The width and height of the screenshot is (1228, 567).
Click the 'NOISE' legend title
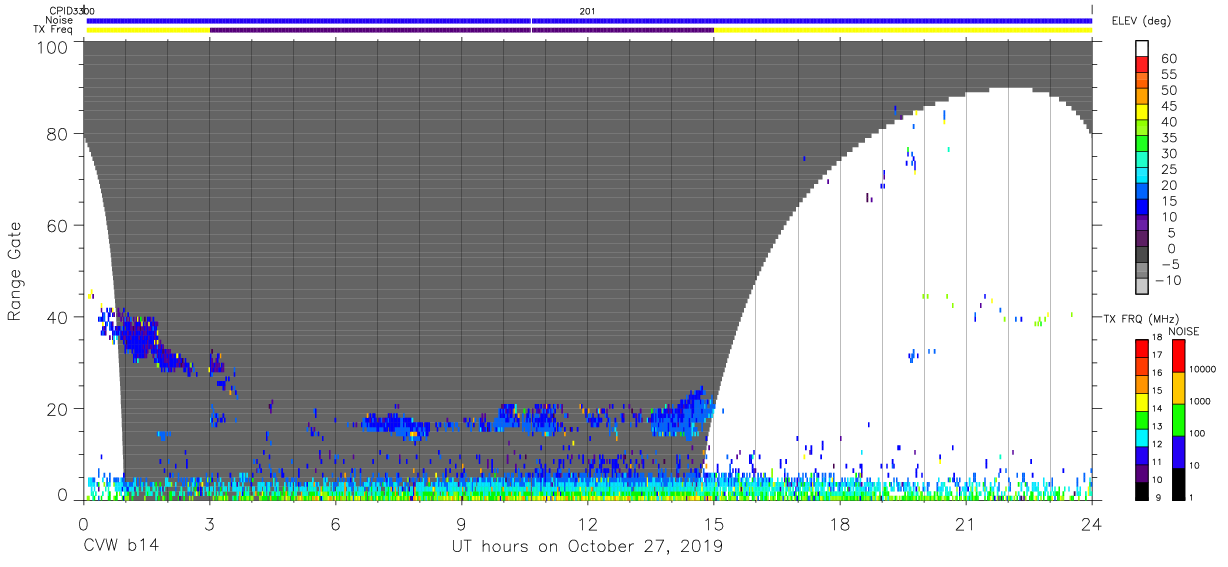click(1183, 331)
